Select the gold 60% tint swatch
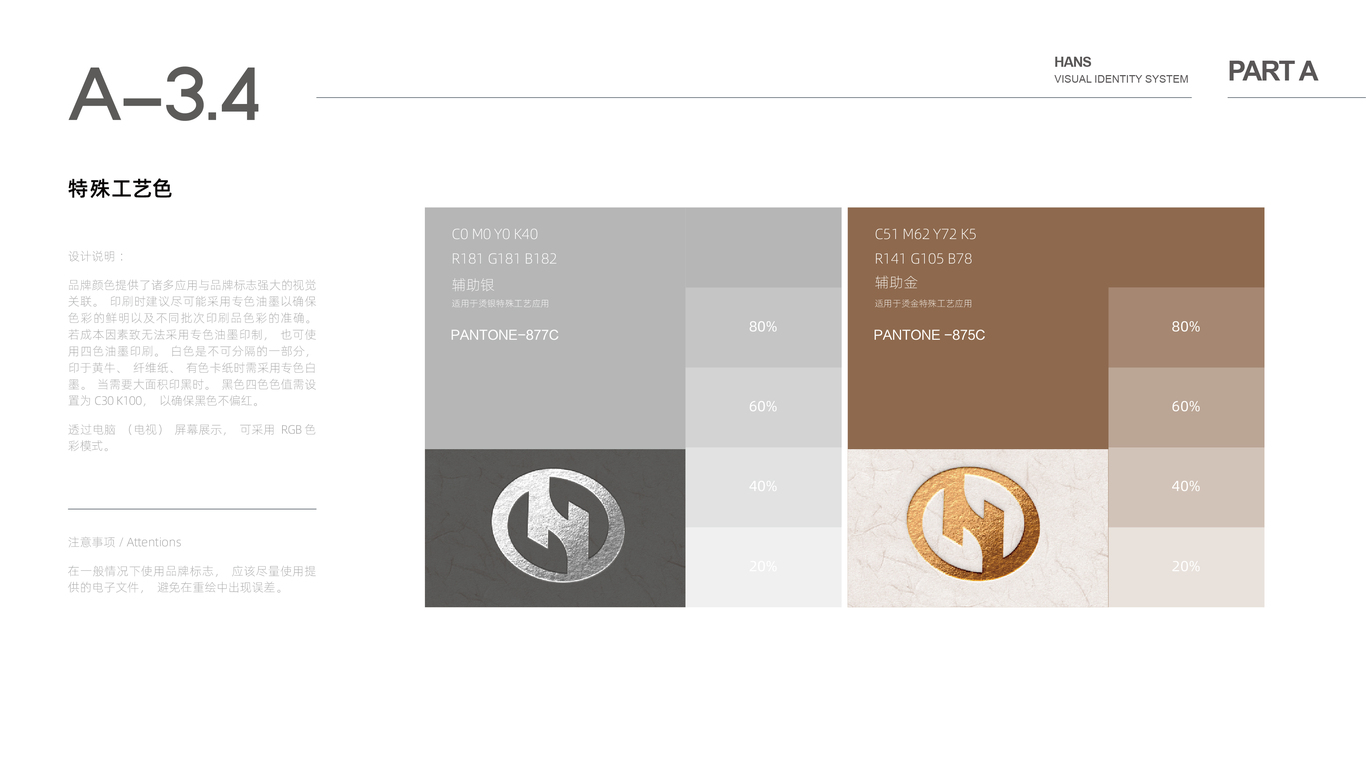This screenshot has width=1366, height=768. (1186, 407)
